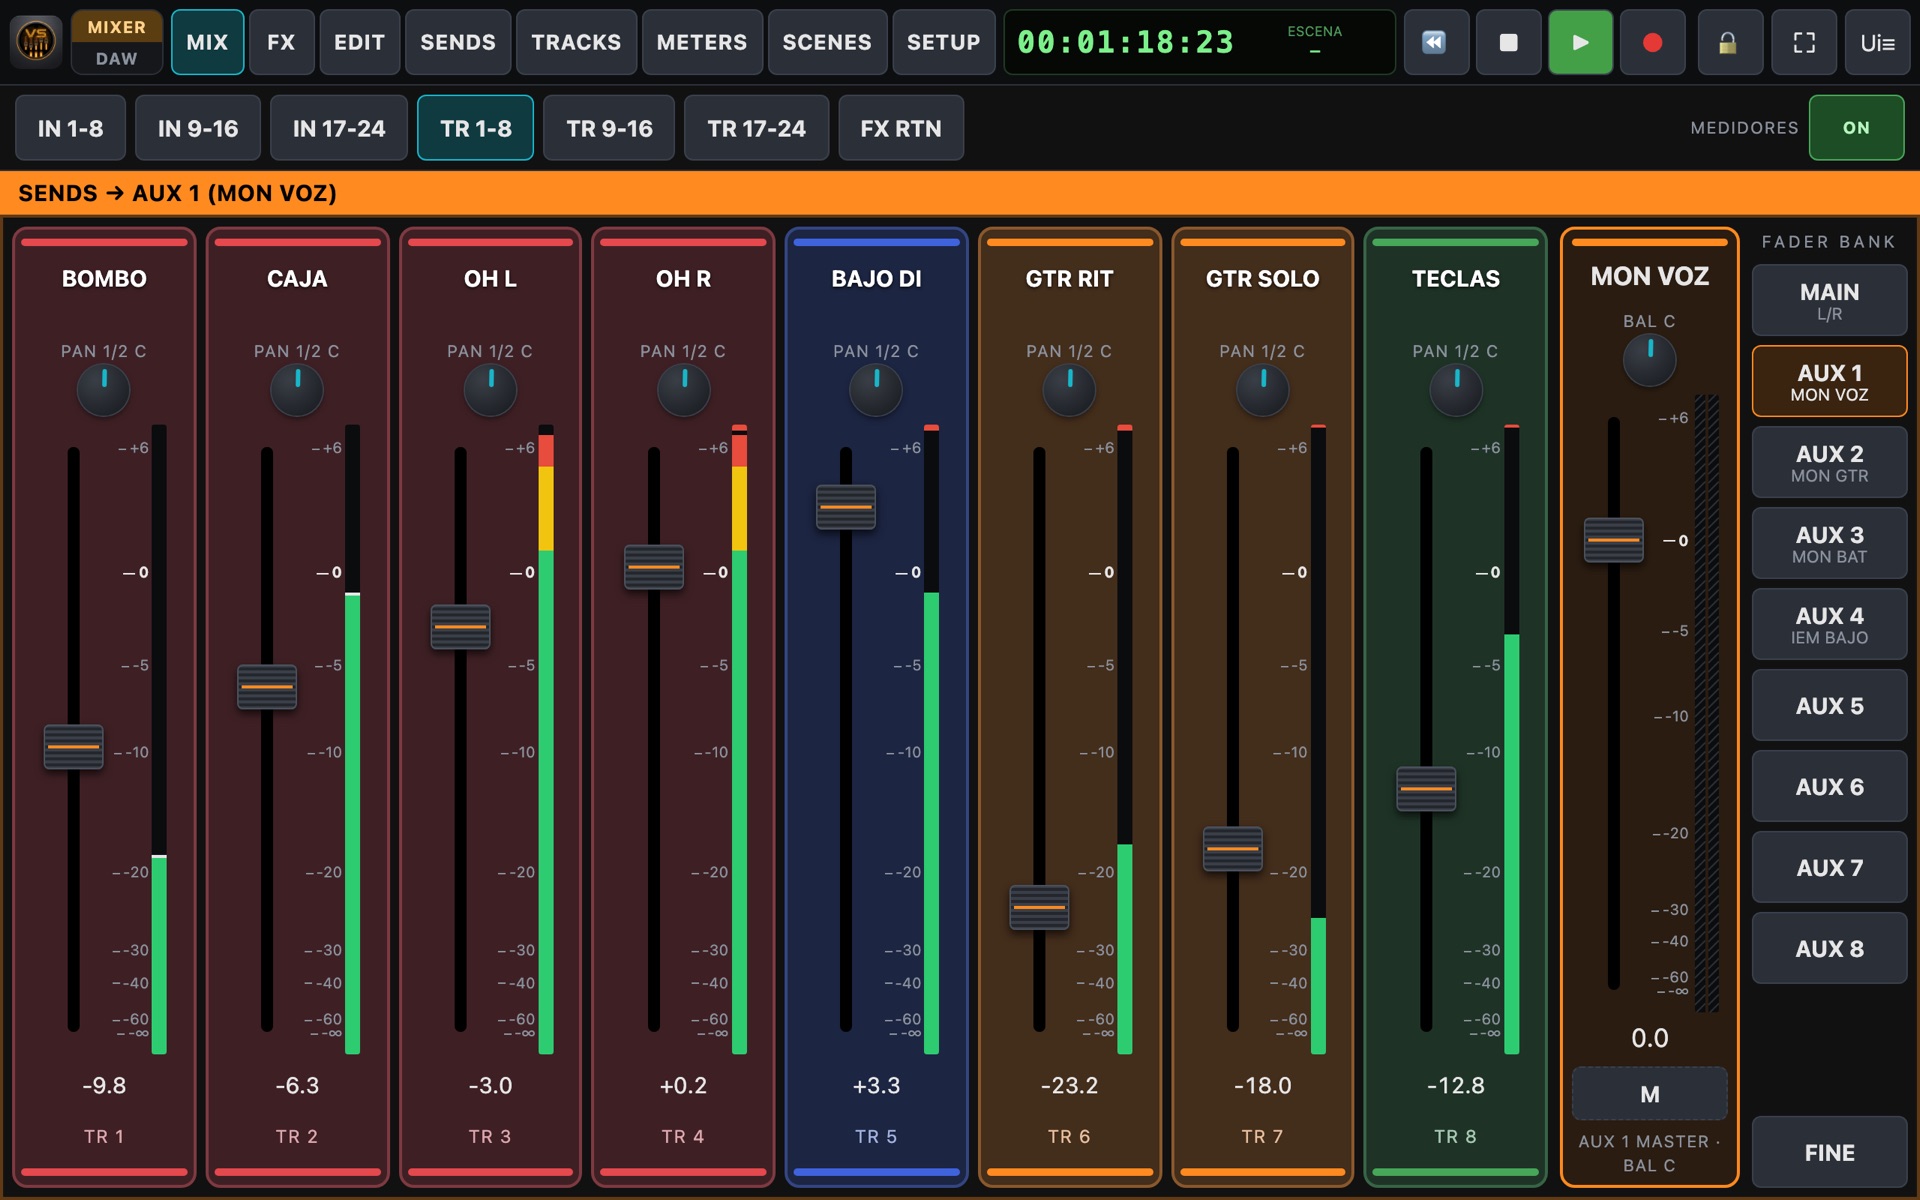Turn off the MEDIDORES ON switch

pyautogui.click(x=1856, y=127)
